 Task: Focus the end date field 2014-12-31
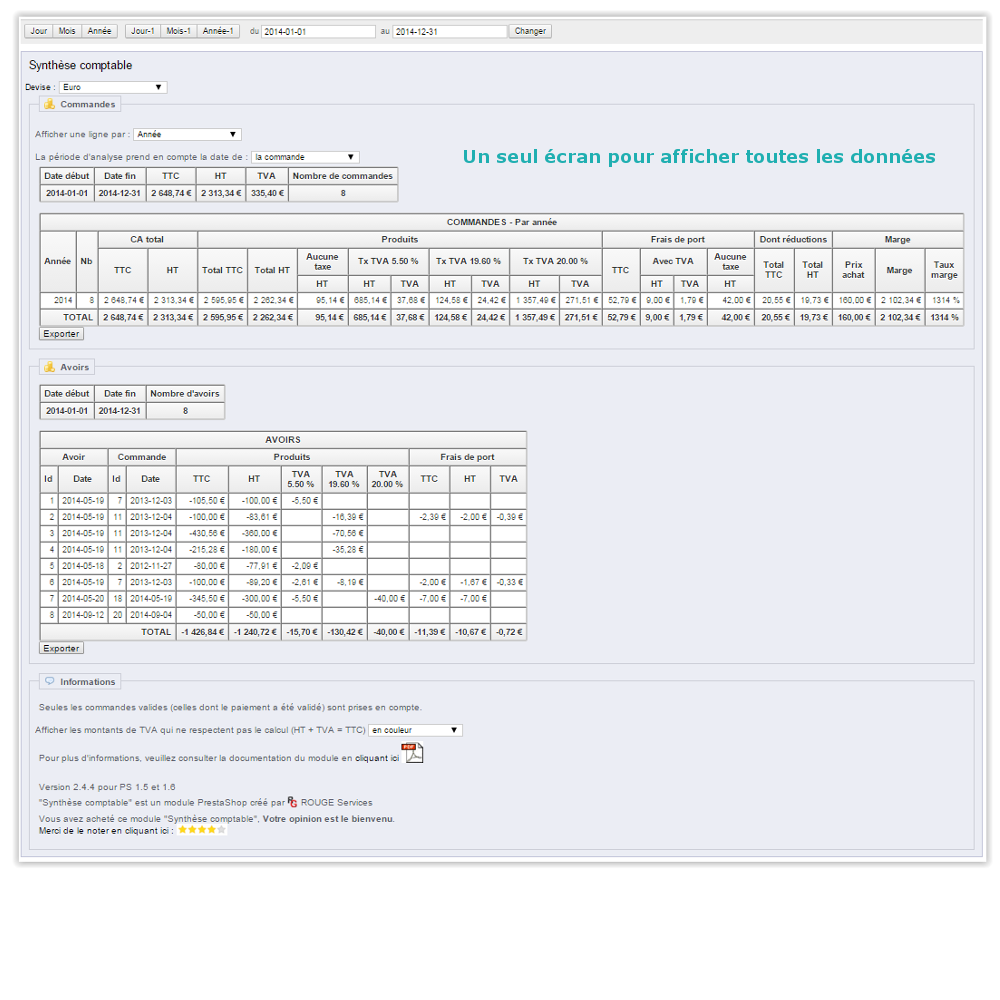point(449,32)
